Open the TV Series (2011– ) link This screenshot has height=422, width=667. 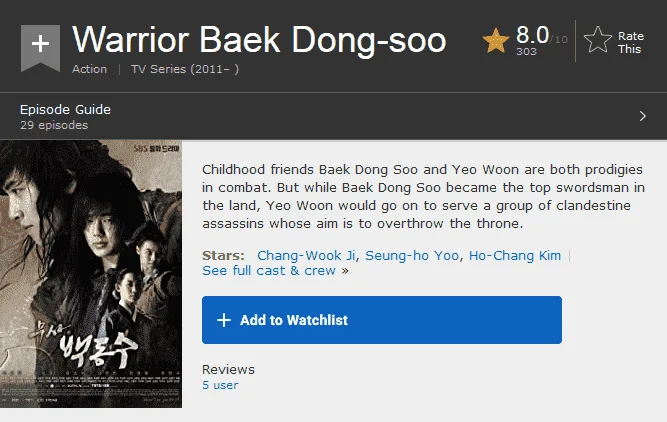[x=185, y=69]
